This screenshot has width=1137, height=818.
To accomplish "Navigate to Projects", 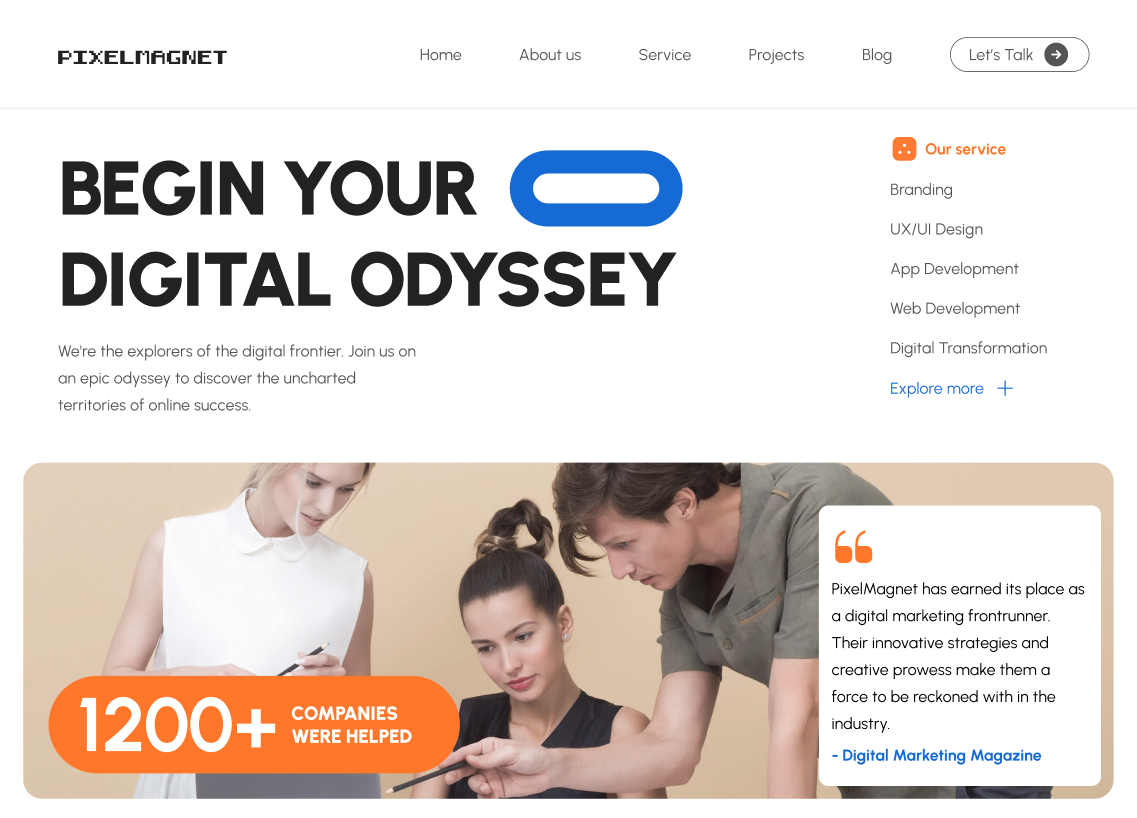I will coord(776,55).
